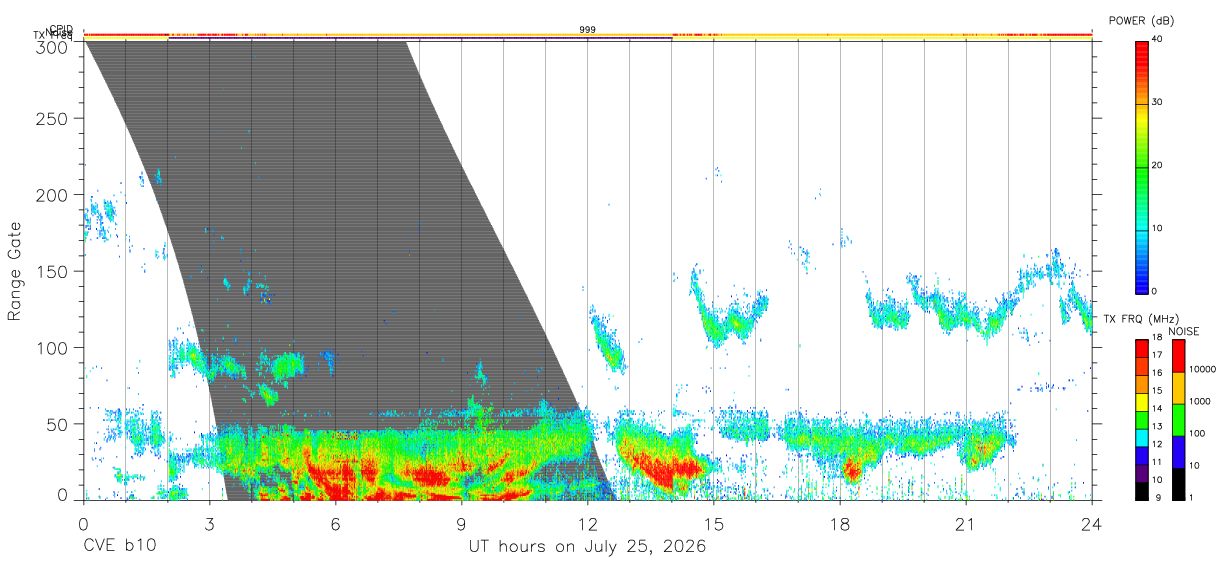Click the green segment of the NOISE bar
Screen dimensions: 1228x567
(x=1178, y=420)
